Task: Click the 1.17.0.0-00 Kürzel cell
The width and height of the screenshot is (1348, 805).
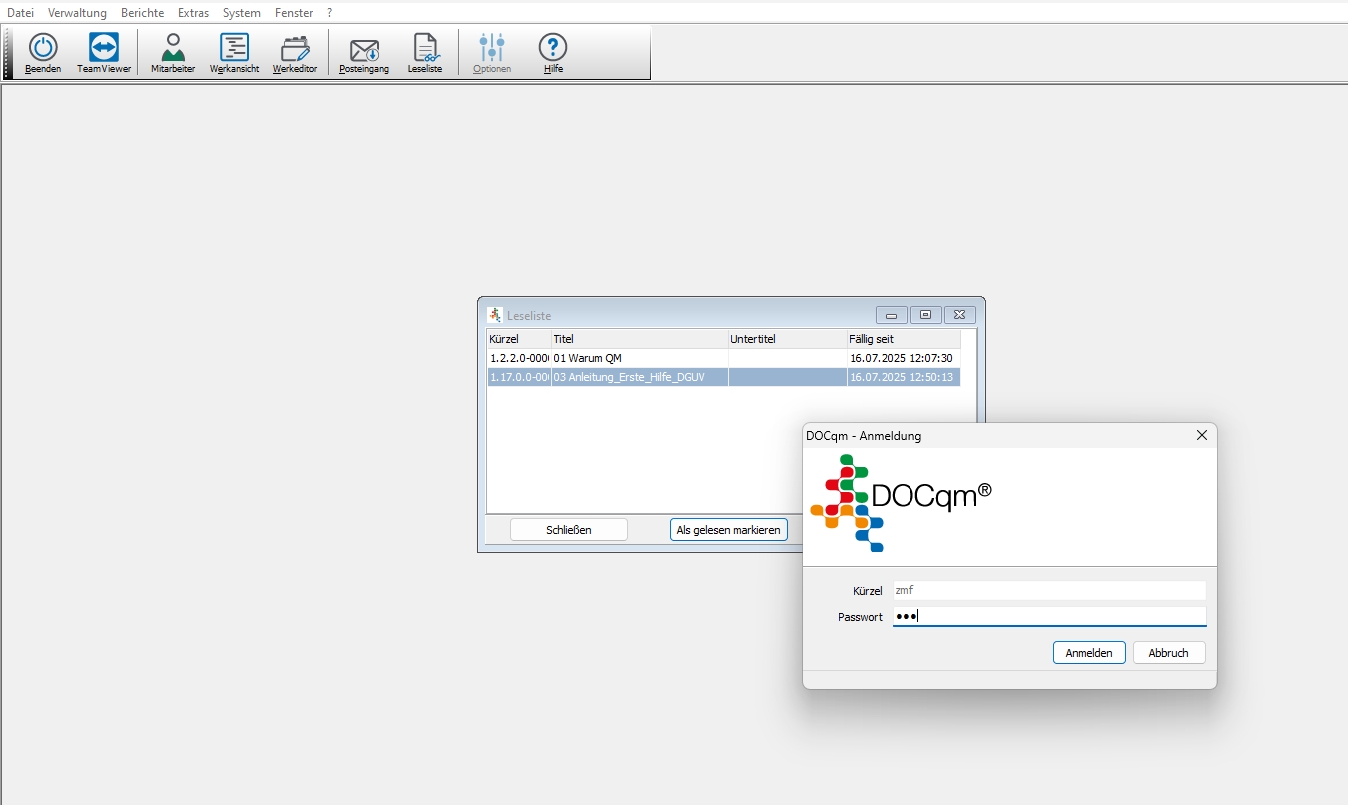Action: (518, 377)
